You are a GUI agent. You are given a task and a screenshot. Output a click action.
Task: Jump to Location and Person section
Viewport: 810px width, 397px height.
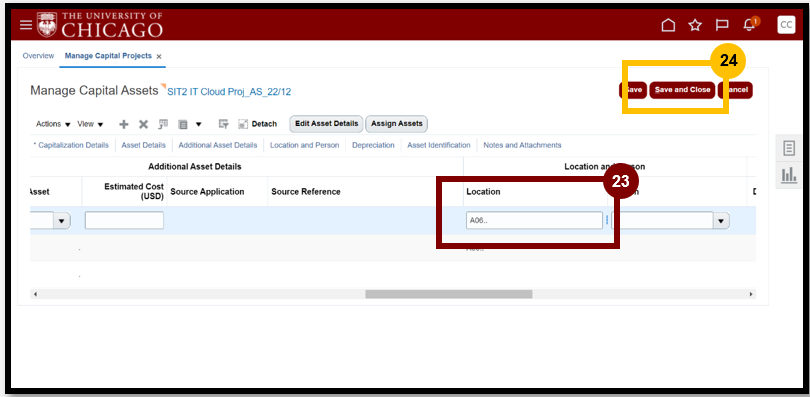(x=304, y=145)
